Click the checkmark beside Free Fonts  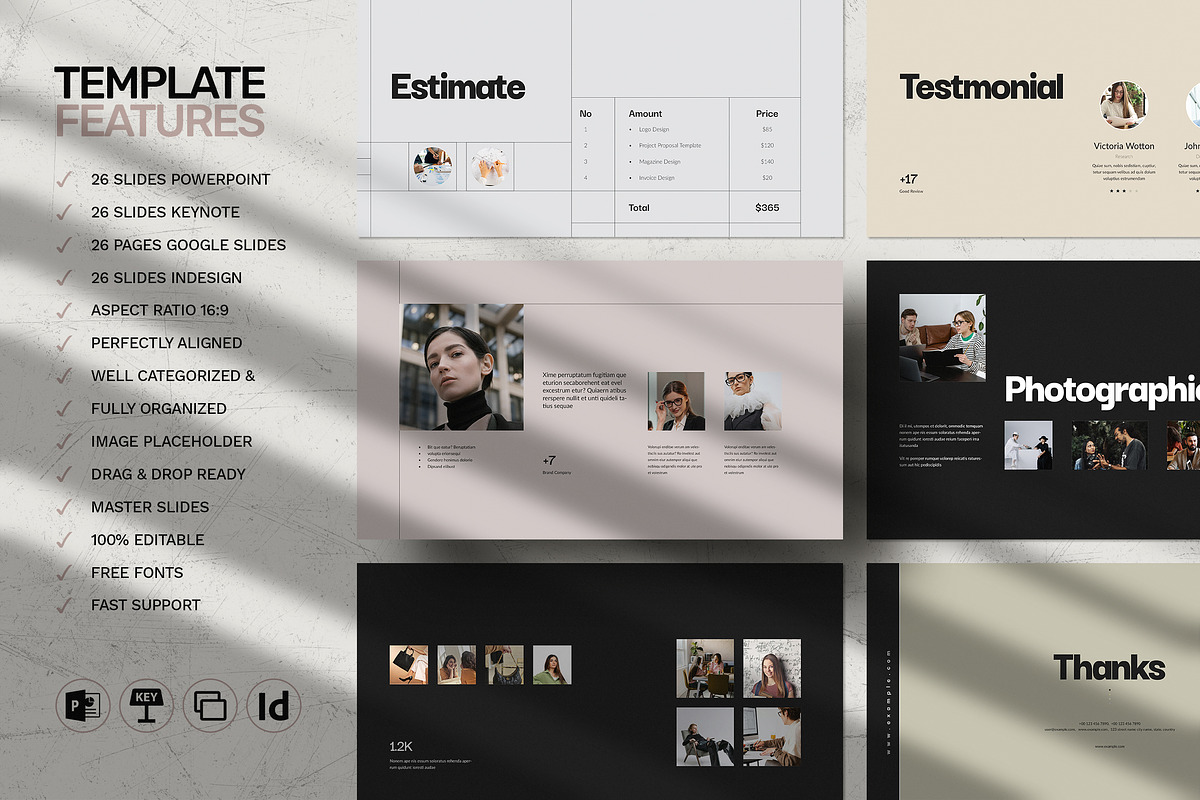tap(66, 573)
